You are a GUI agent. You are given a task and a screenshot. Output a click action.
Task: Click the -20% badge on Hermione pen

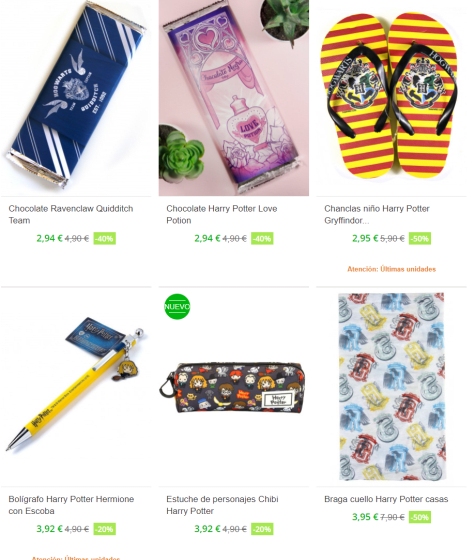[x=105, y=529]
